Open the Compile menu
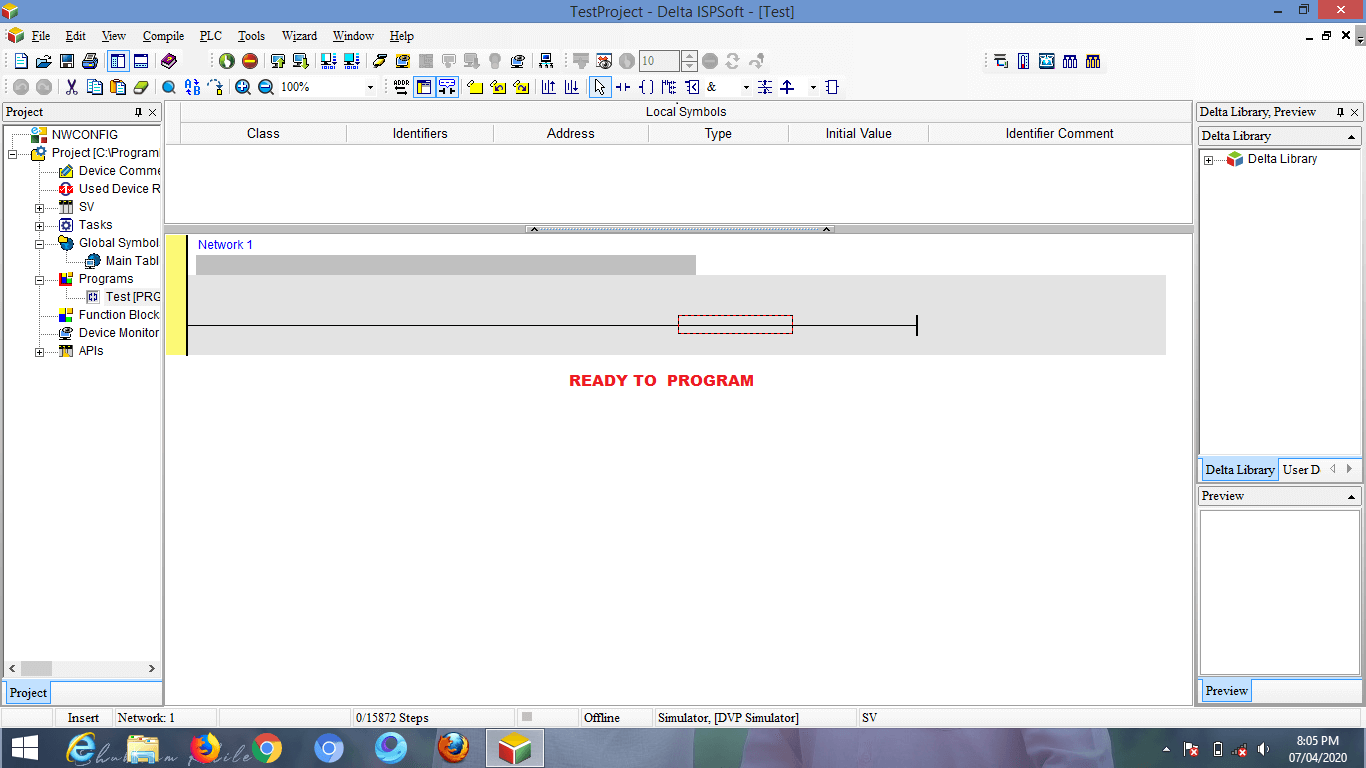The image size is (1366, 768). pos(163,36)
